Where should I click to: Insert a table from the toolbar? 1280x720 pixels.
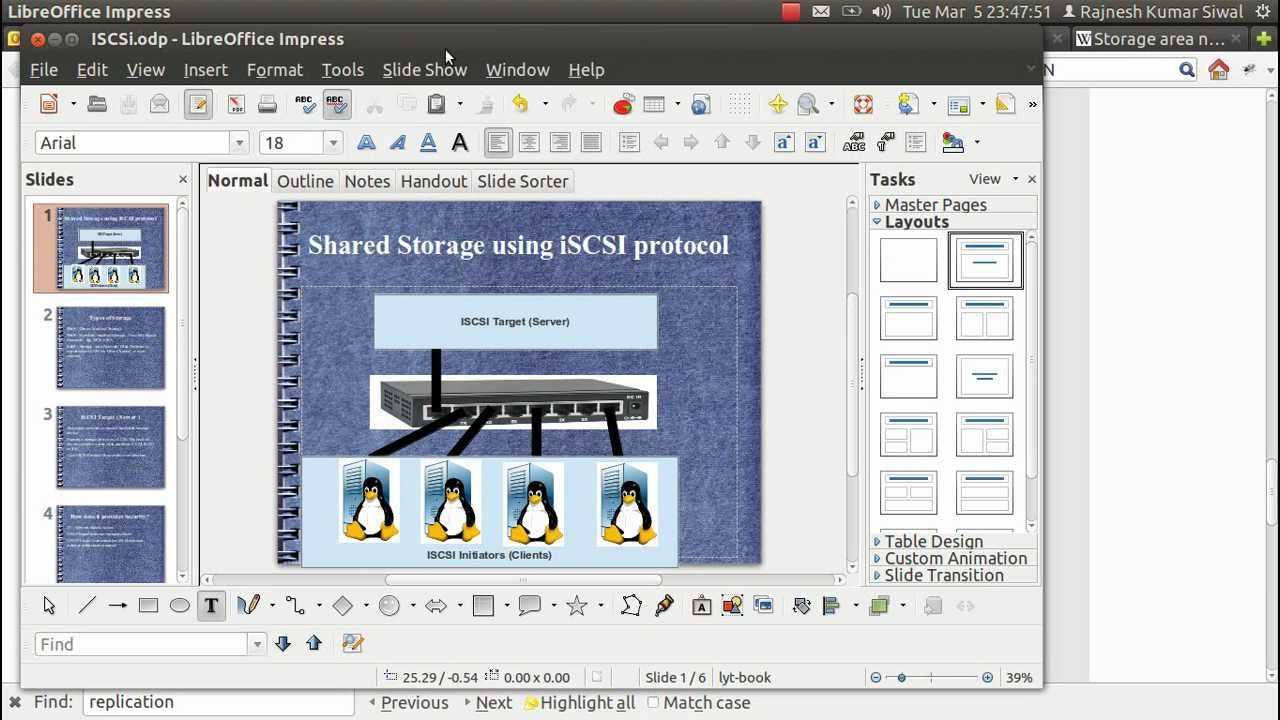click(654, 104)
